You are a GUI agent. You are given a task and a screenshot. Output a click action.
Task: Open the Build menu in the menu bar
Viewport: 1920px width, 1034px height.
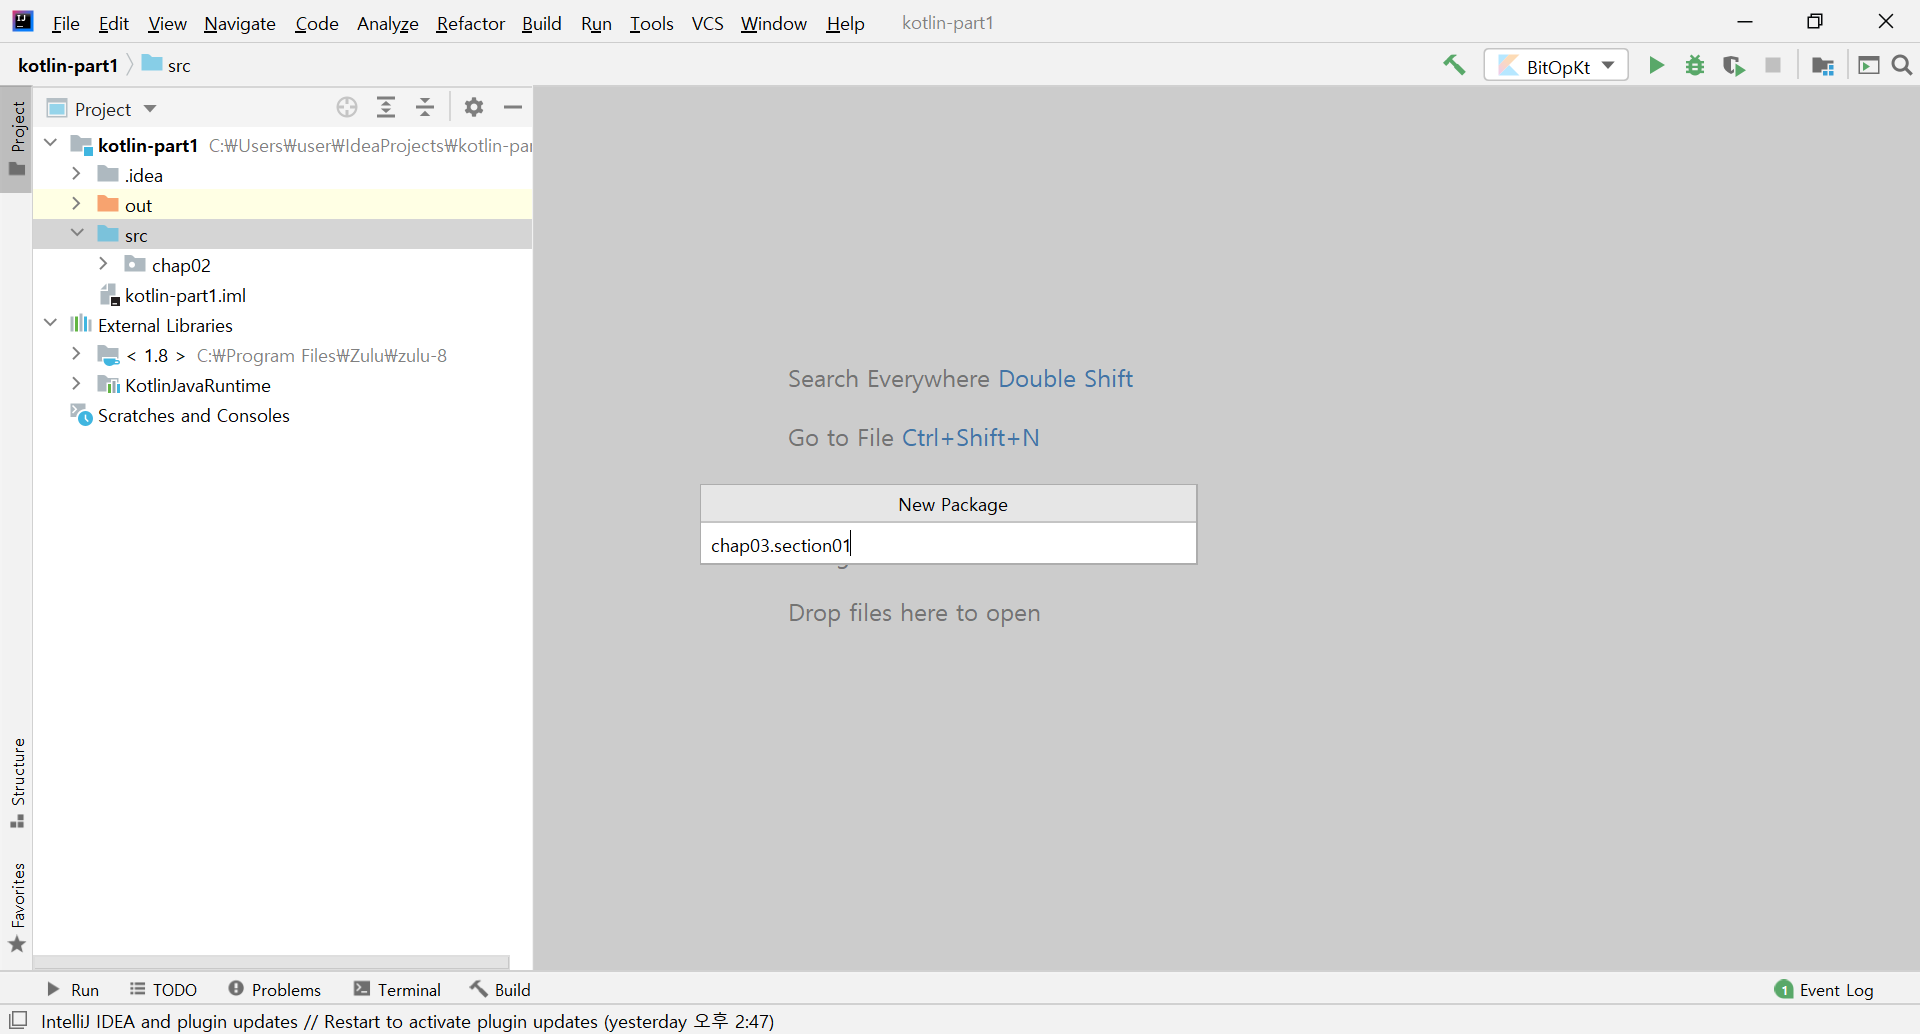(542, 23)
